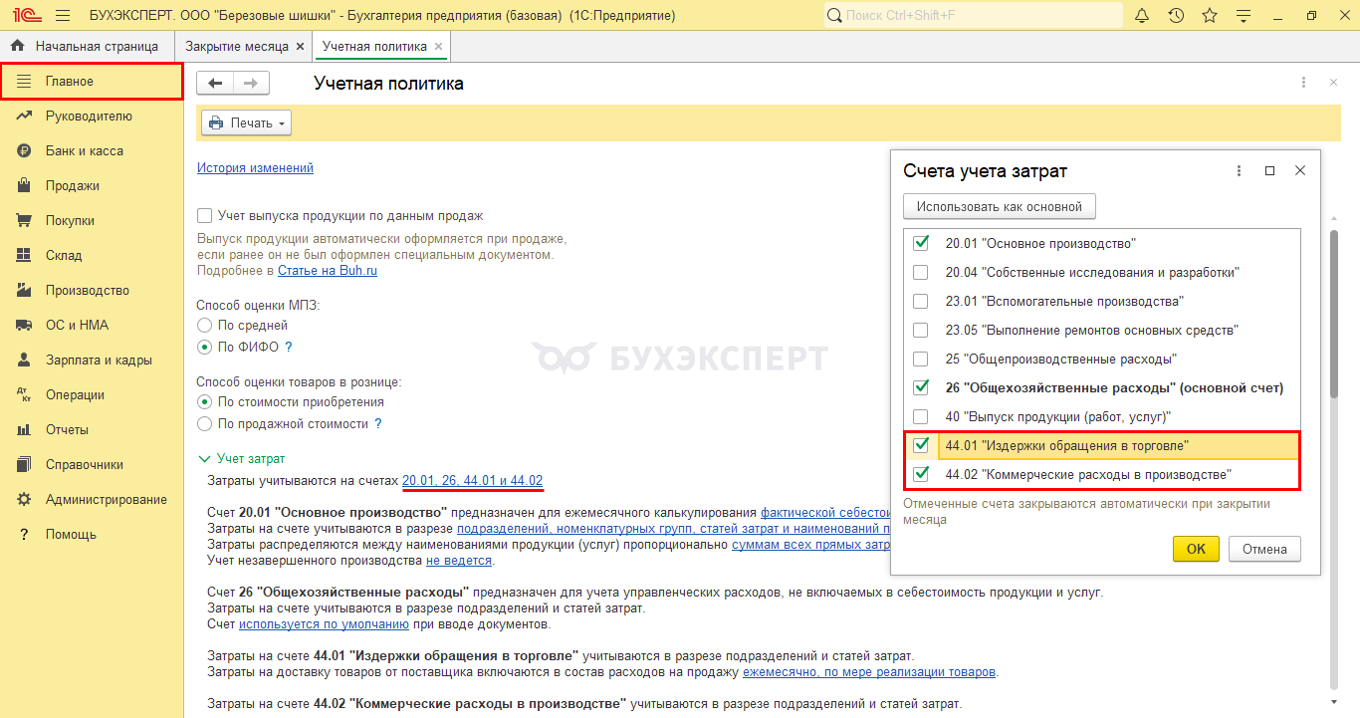Click the back arrow navigation button
The width and height of the screenshot is (1360, 718).
pos(215,83)
